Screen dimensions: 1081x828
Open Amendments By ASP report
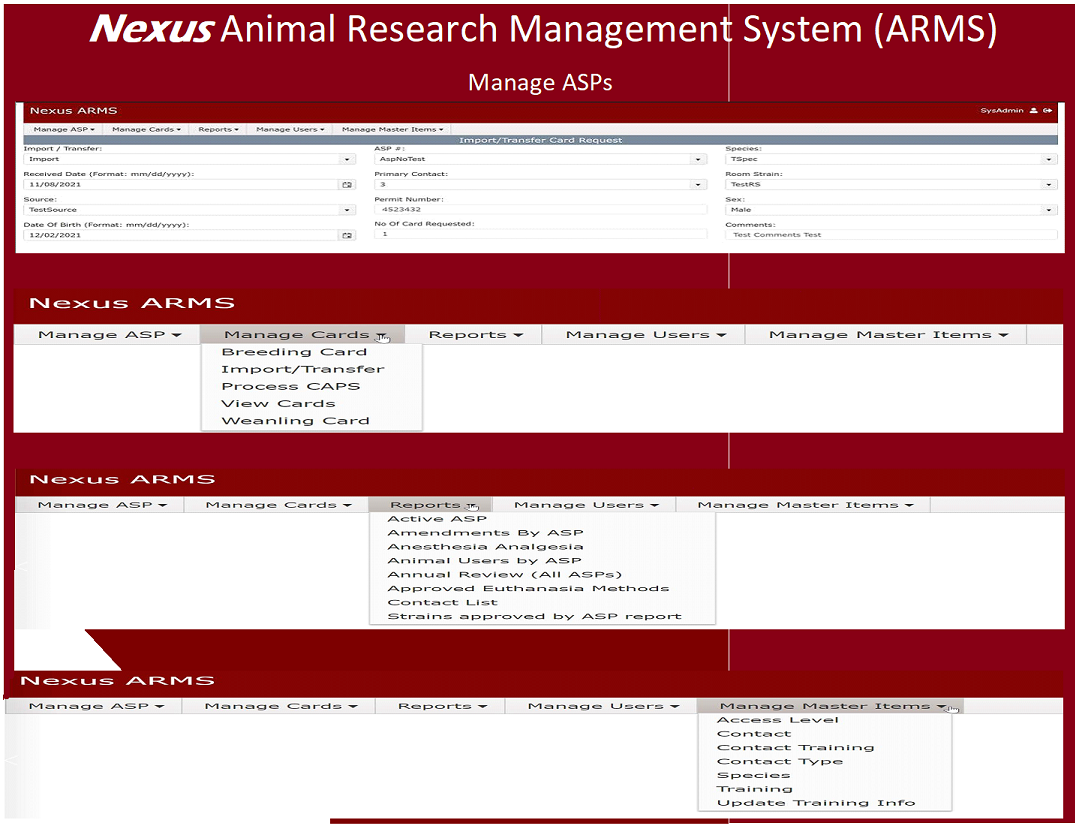(485, 533)
